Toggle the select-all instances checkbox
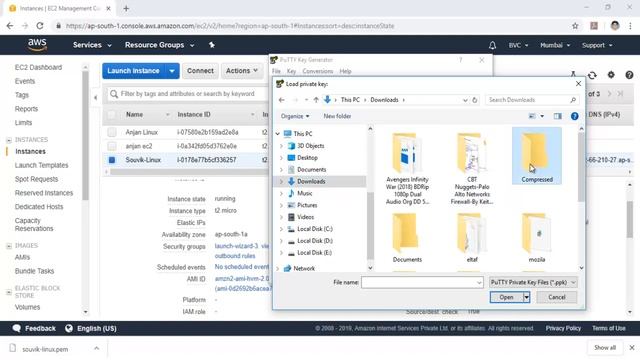This screenshot has width=640, height=360. click(x=111, y=115)
